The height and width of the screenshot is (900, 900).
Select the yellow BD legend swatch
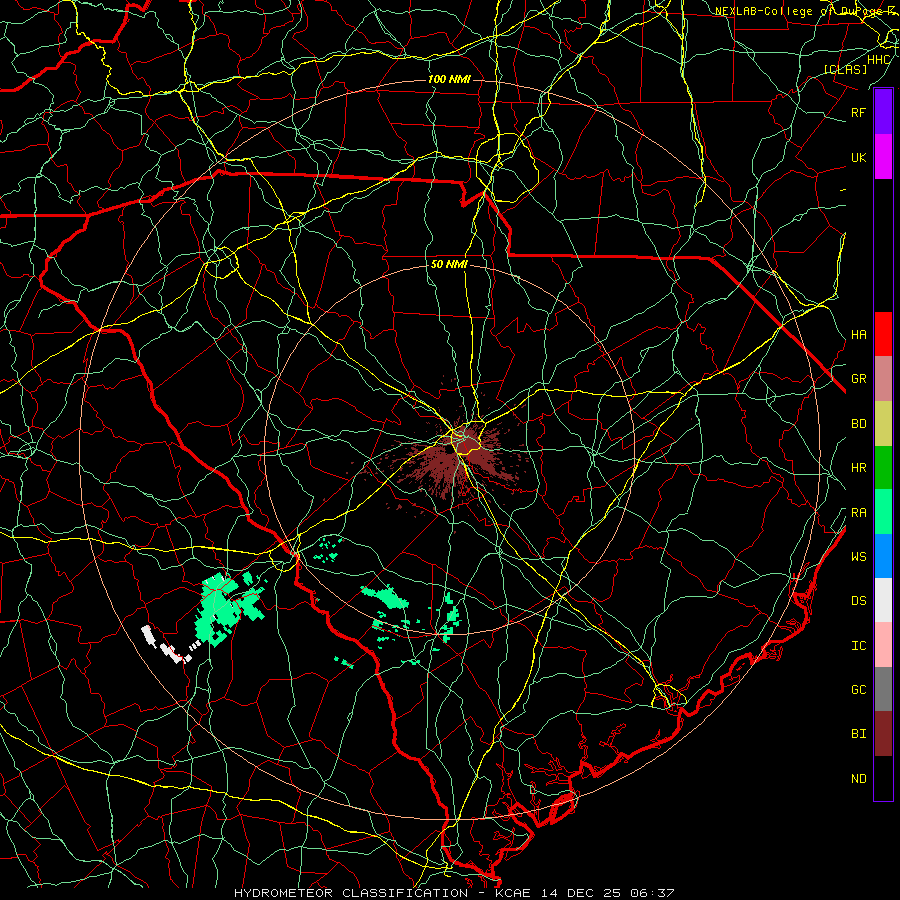pyautogui.click(x=883, y=424)
